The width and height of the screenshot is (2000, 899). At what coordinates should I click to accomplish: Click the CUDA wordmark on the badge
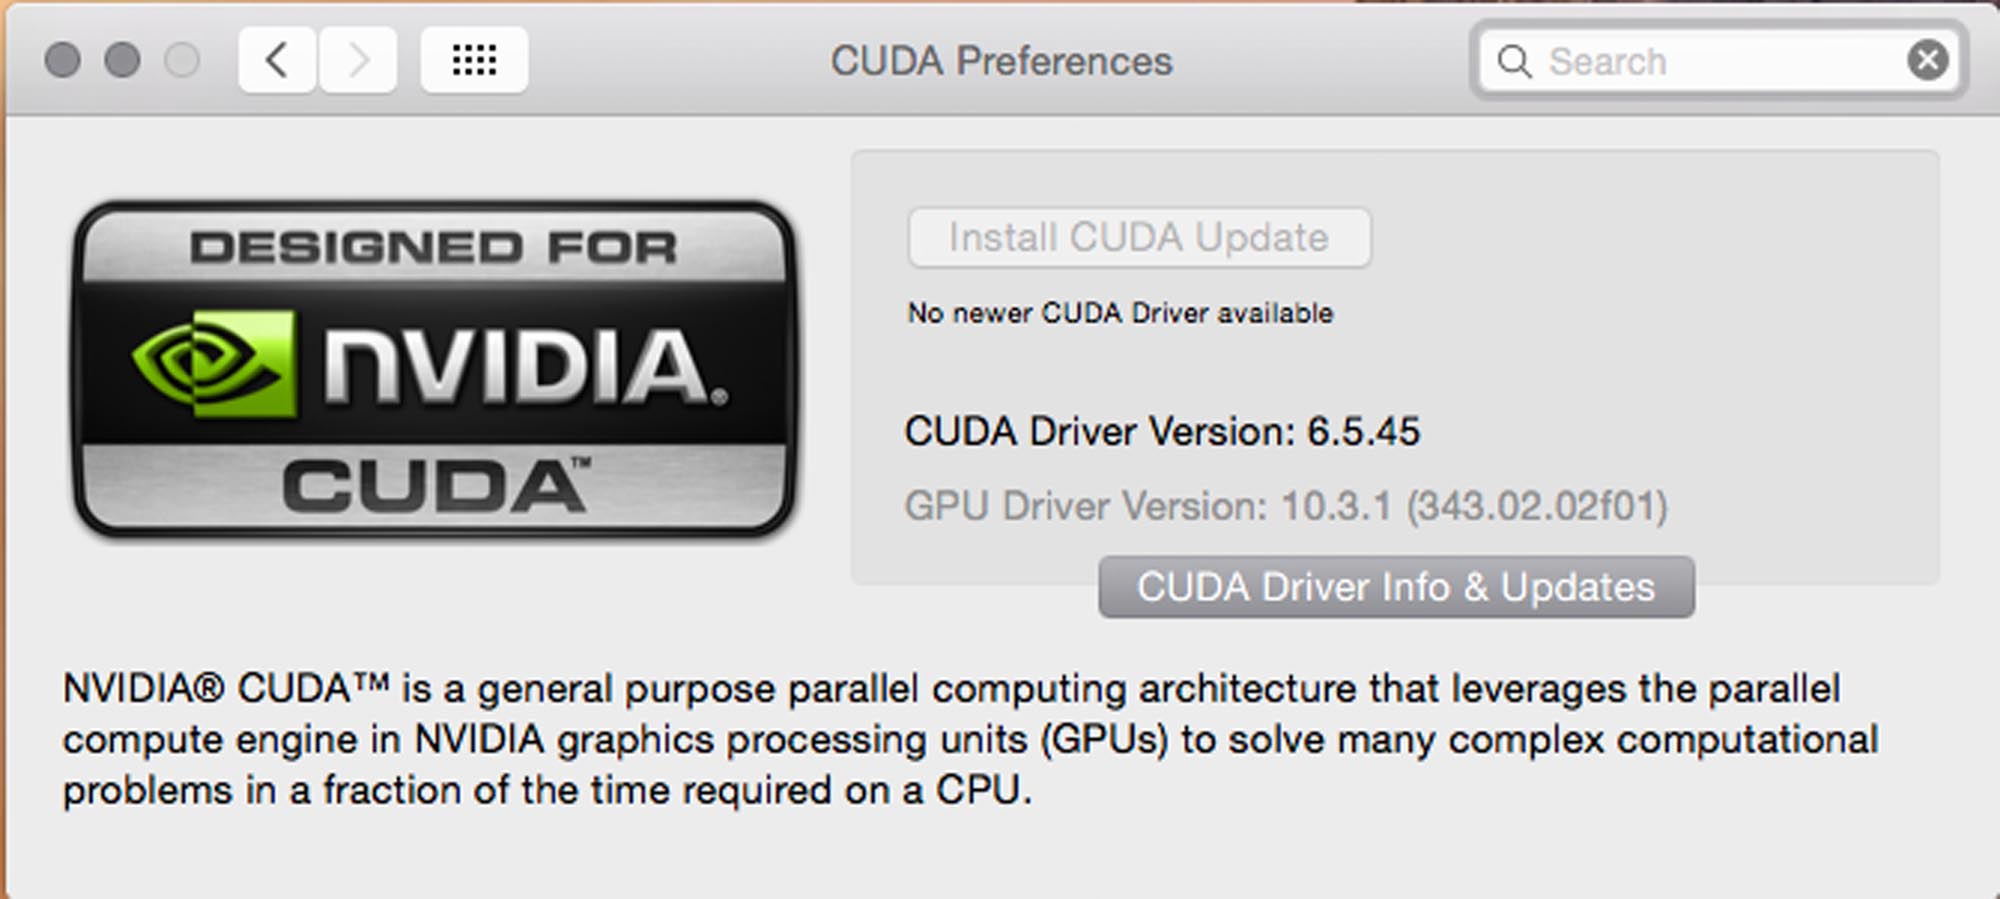(x=436, y=487)
